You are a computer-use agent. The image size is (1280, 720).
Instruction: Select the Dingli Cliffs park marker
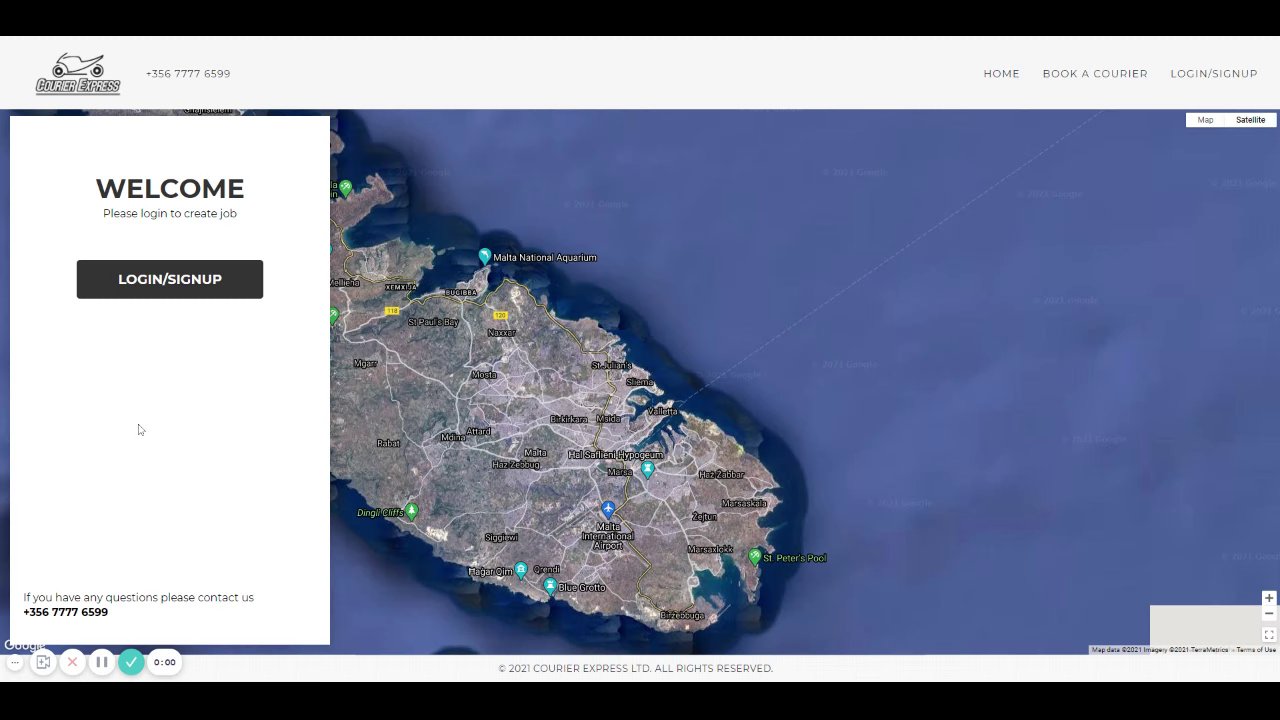pos(411,512)
